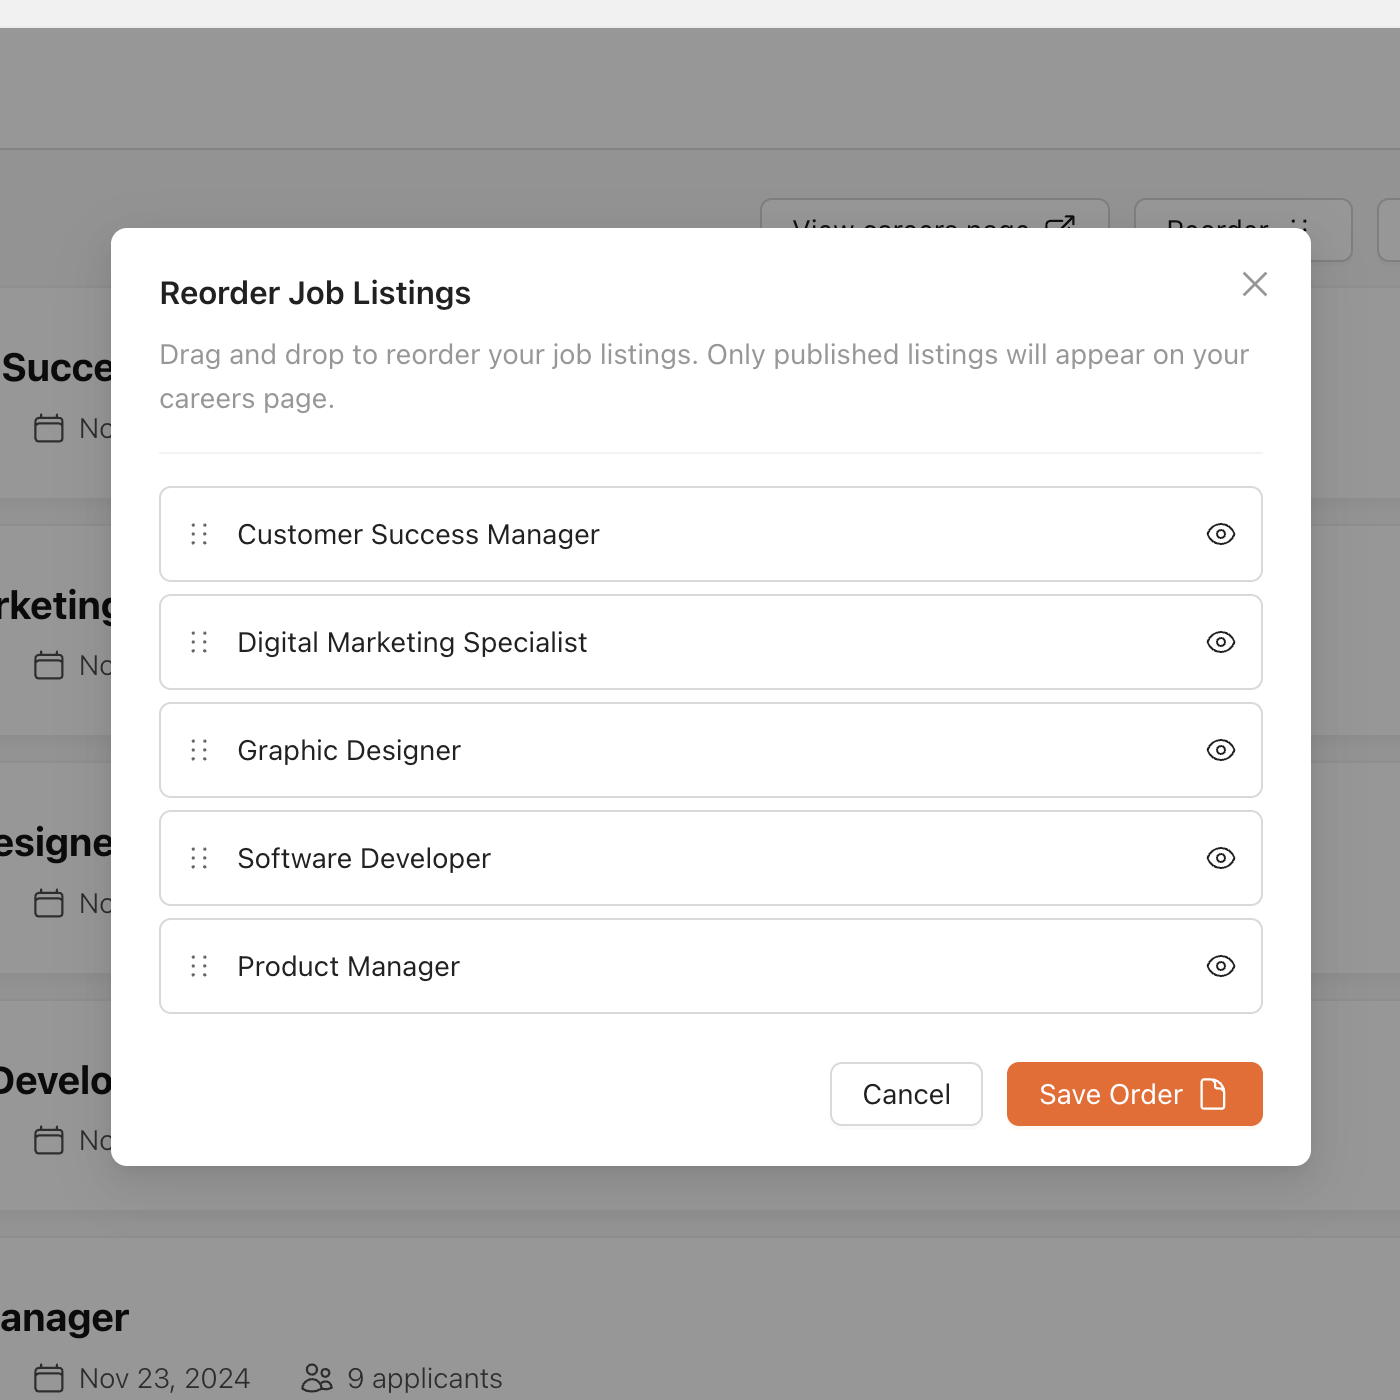Click the Software Developer row title
This screenshot has width=1400, height=1400.
(x=364, y=859)
